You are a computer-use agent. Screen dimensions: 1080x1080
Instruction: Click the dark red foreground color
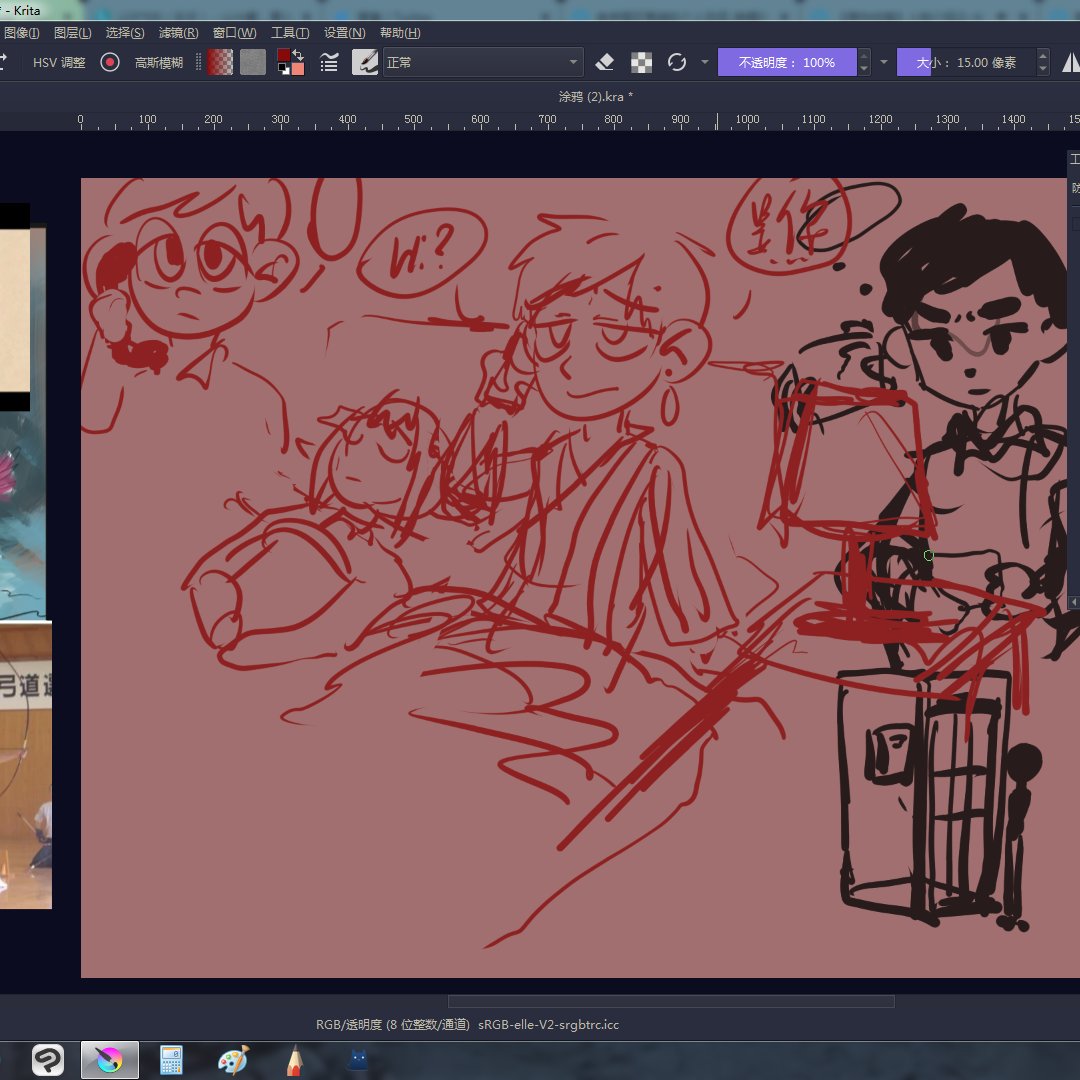[283, 55]
